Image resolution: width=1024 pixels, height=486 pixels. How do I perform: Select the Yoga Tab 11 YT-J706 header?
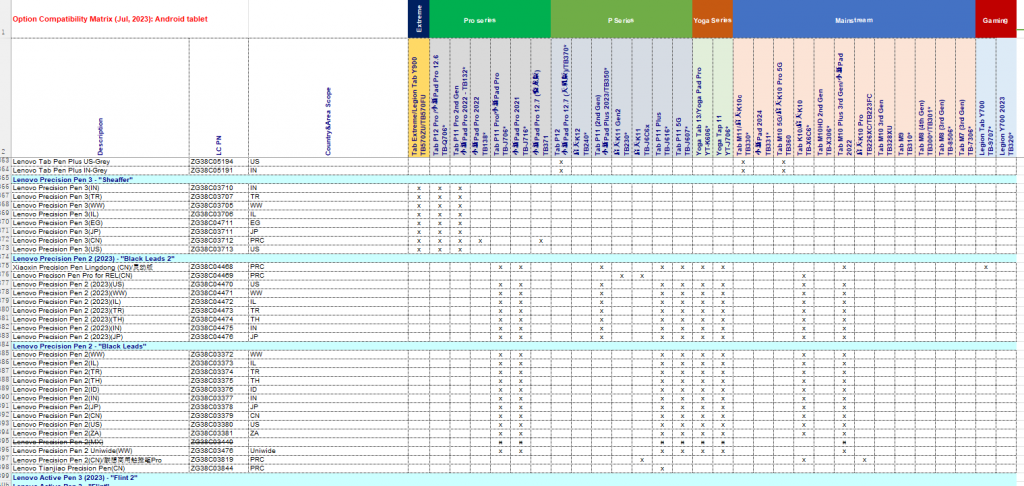tap(723, 98)
